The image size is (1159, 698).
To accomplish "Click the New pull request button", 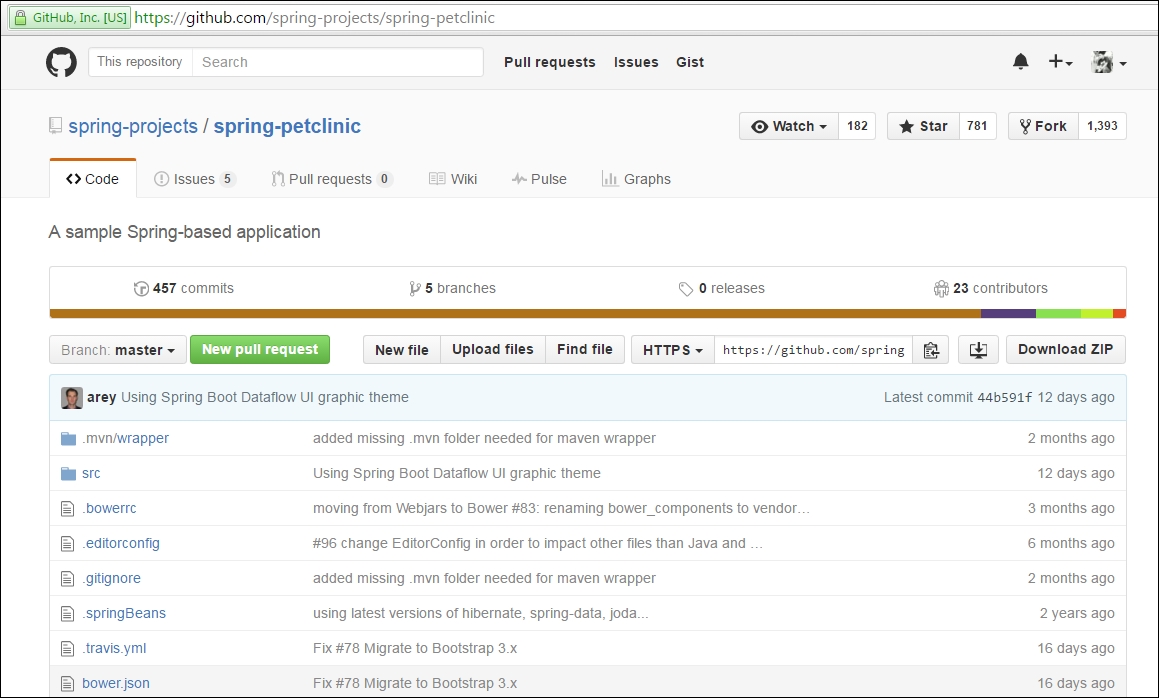I will [260, 349].
